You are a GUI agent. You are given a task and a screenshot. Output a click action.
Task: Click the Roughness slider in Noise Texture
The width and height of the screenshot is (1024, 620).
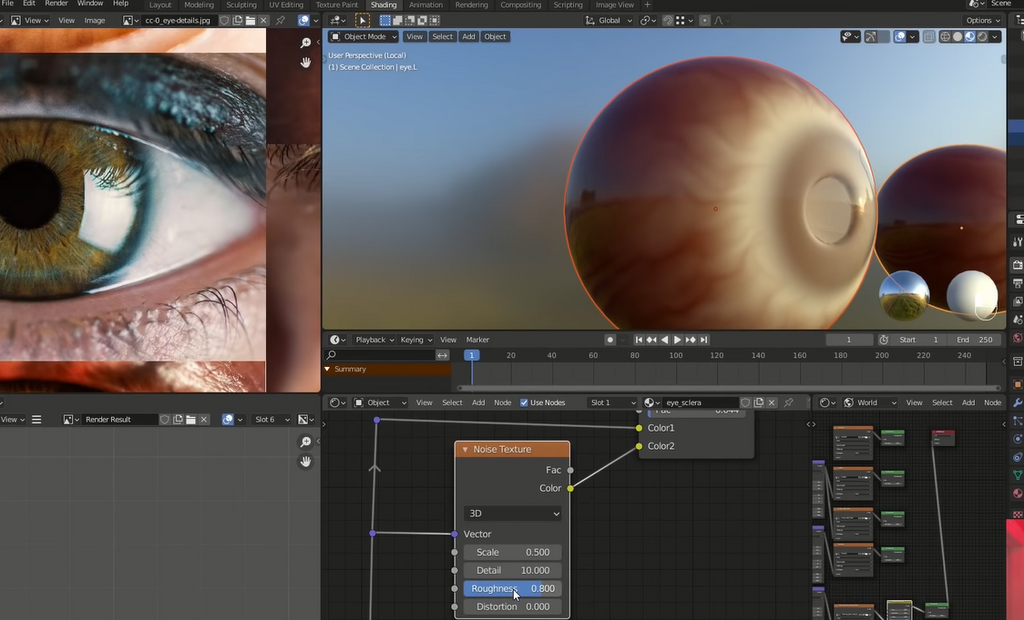click(512, 589)
